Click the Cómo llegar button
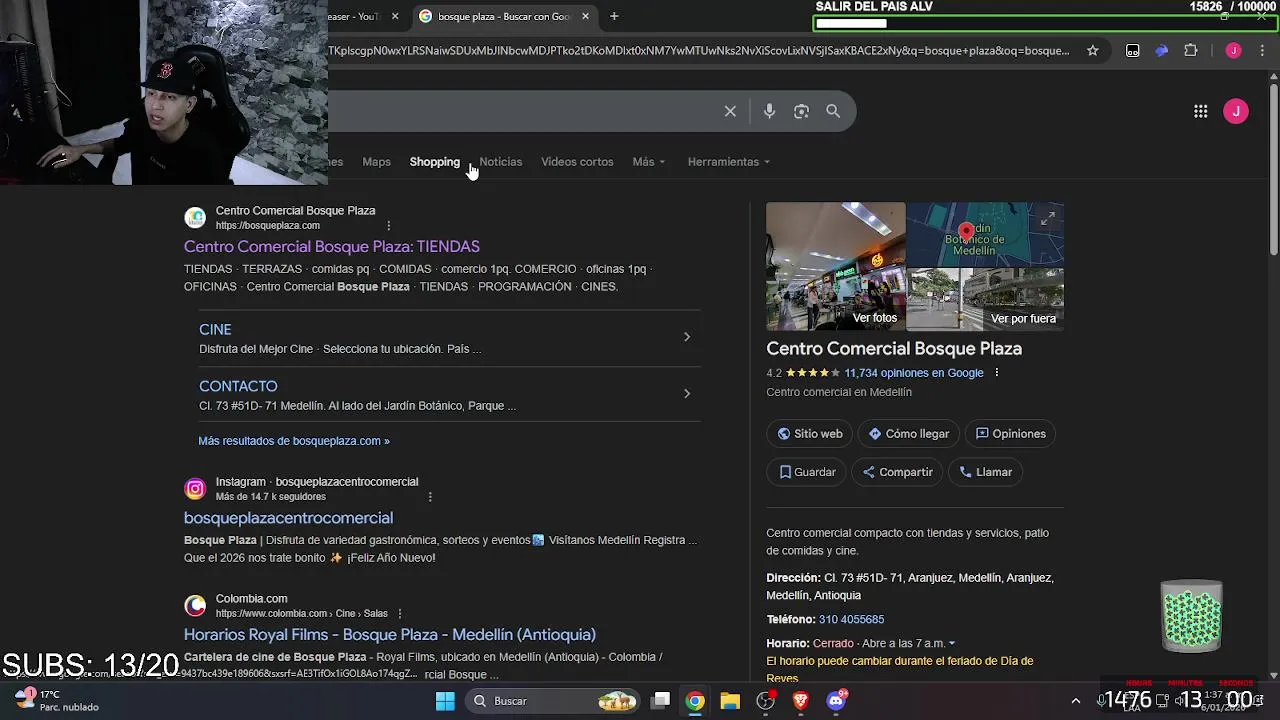The width and height of the screenshot is (1280, 720). 909,433
